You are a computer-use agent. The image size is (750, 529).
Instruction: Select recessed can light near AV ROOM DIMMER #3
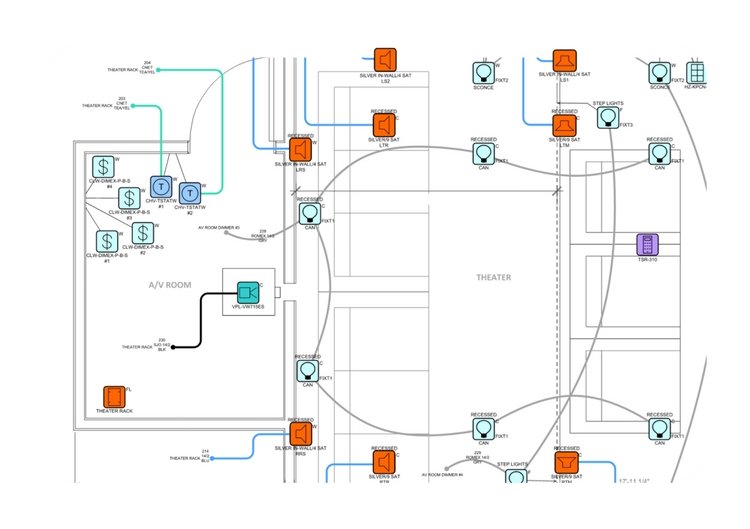pos(310,214)
